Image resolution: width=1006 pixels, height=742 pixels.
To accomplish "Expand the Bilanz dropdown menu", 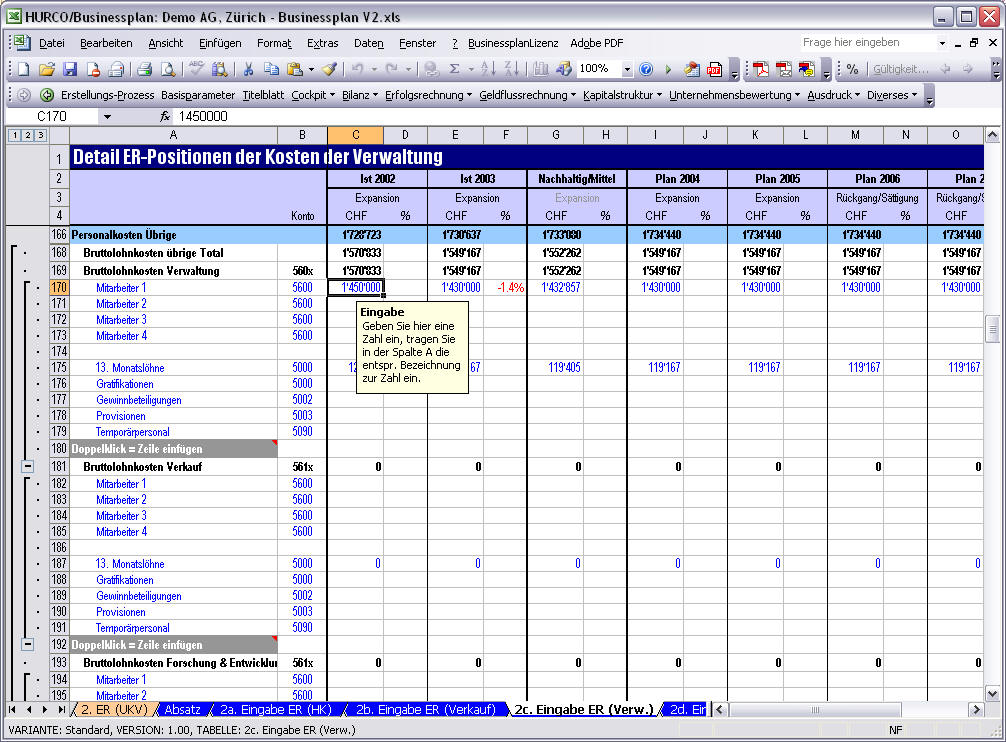I will point(359,95).
